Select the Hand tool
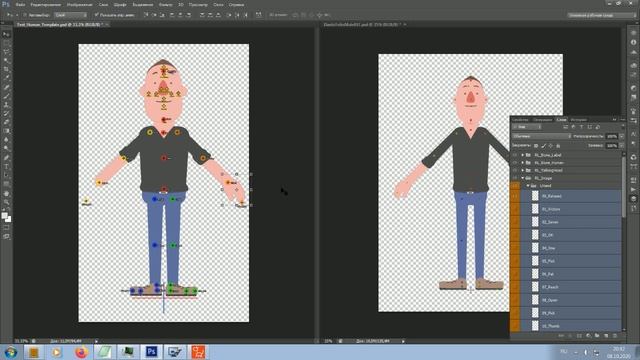640x360 pixels. [x=6, y=193]
